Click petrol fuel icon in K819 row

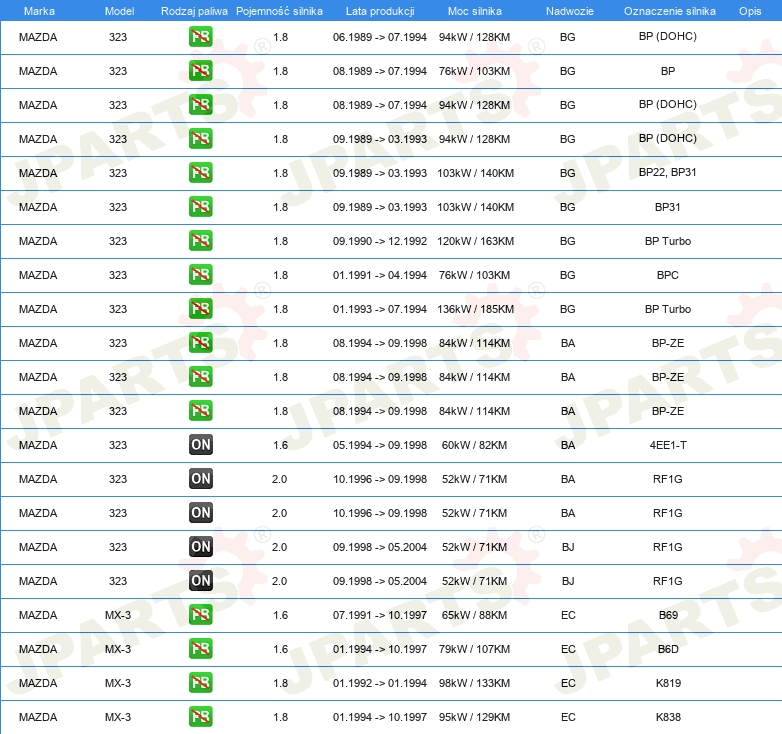point(200,682)
